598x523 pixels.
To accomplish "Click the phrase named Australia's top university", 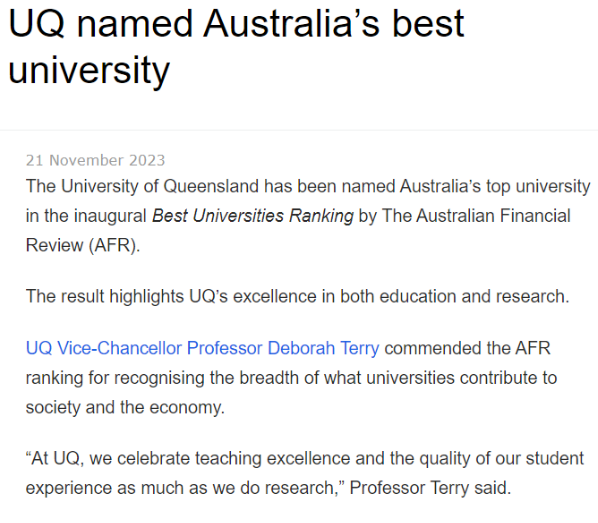I will point(466,187).
